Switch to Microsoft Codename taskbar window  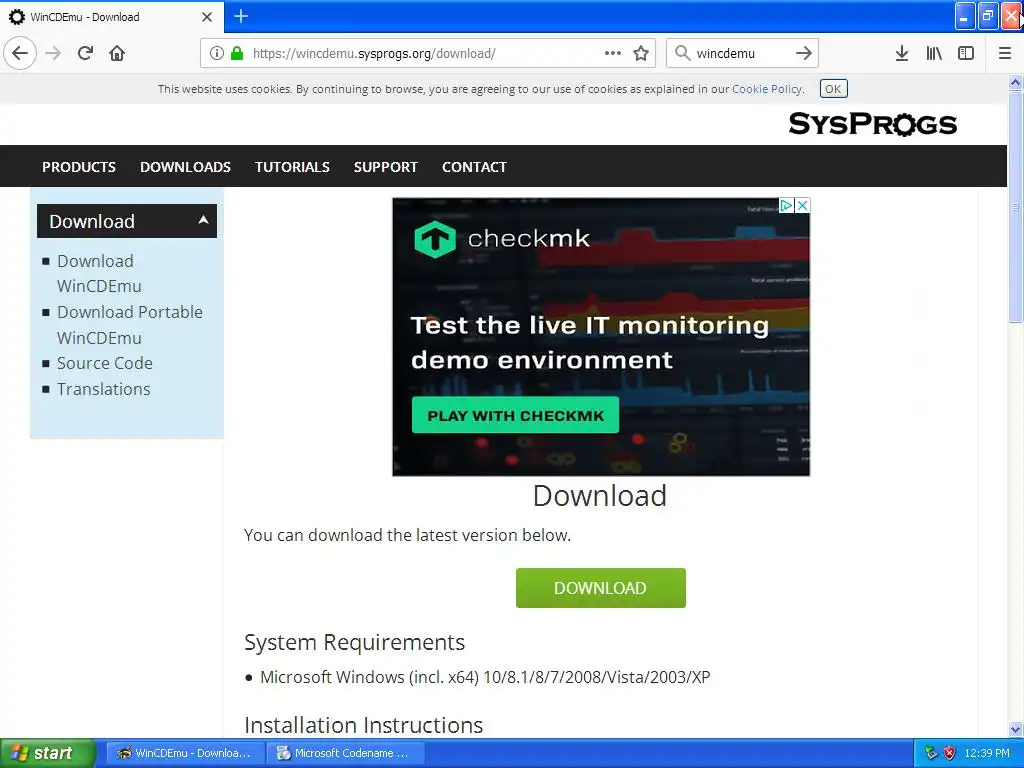[x=345, y=753]
